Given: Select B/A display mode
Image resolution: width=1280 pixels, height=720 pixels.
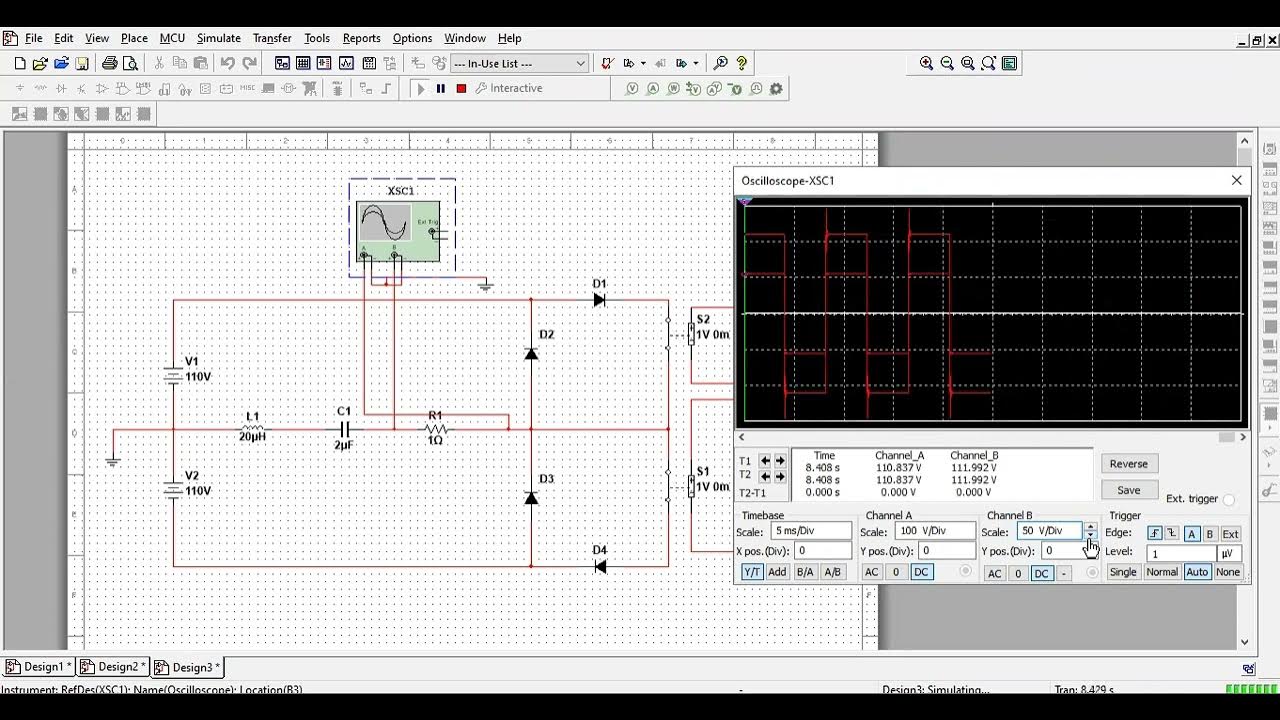Looking at the screenshot, I should click(805, 572).
